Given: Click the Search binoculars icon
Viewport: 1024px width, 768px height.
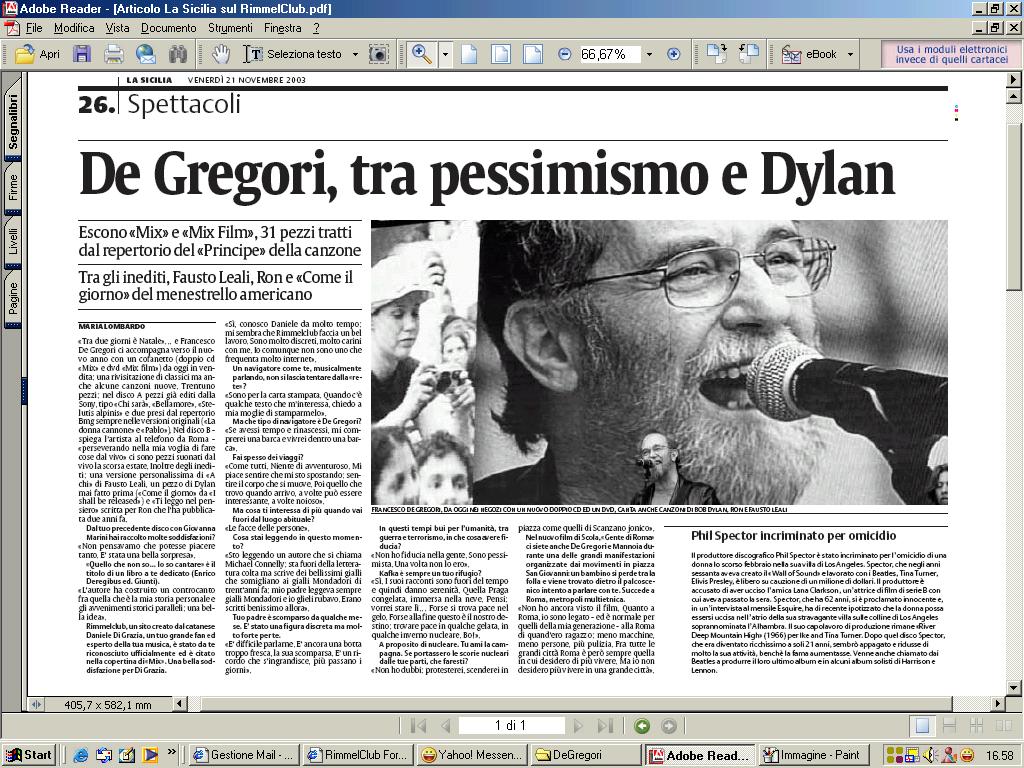Looking at the screenshot, I should pyautogui.click(x=178, y=54).
